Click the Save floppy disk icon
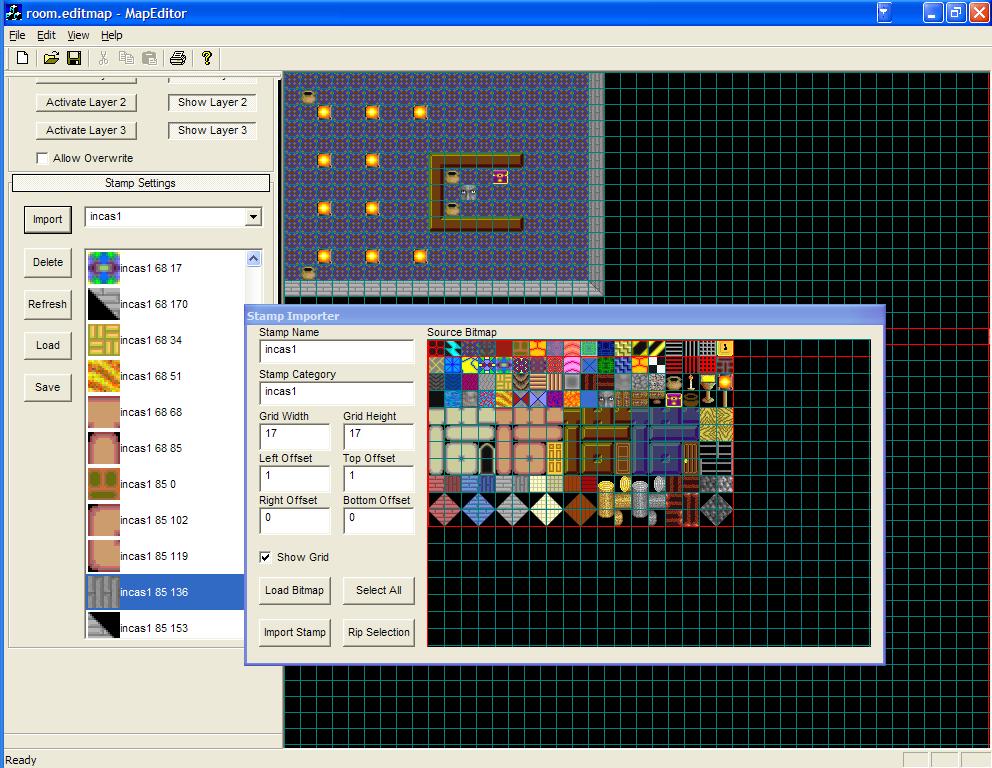 point(74,58)
